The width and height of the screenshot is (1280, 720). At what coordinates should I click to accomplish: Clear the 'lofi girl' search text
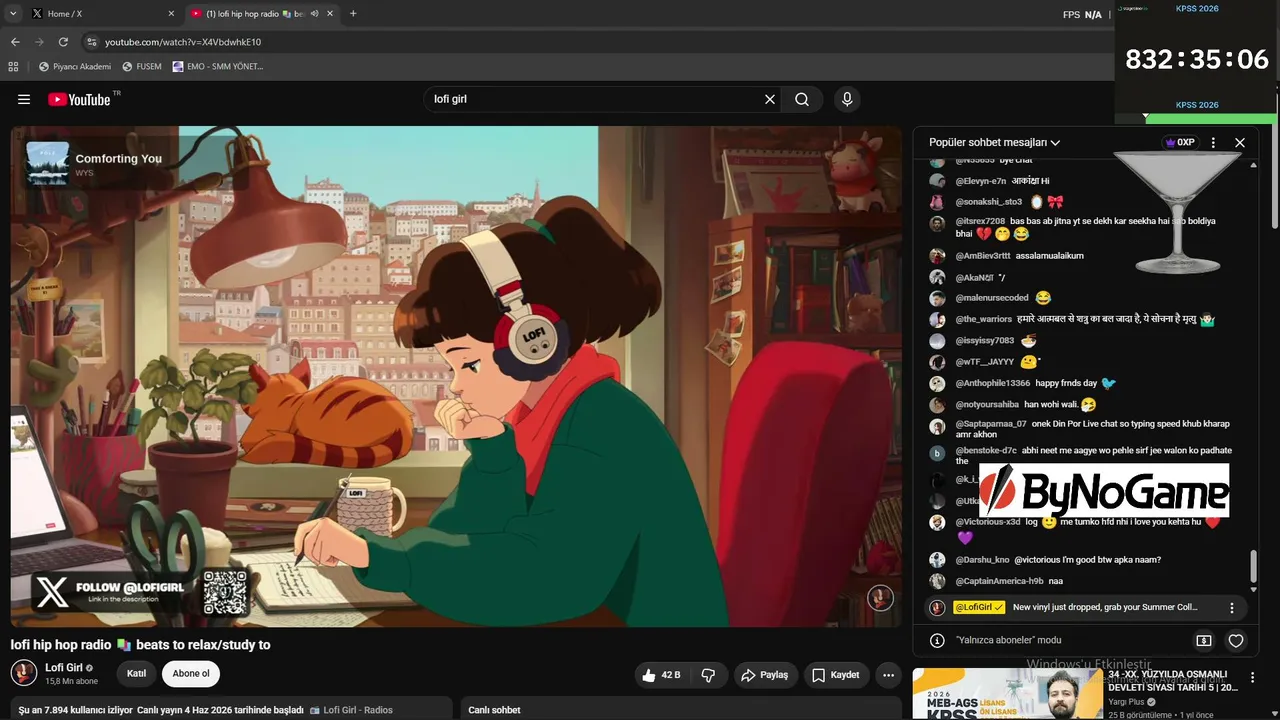(x=770, y=99)
